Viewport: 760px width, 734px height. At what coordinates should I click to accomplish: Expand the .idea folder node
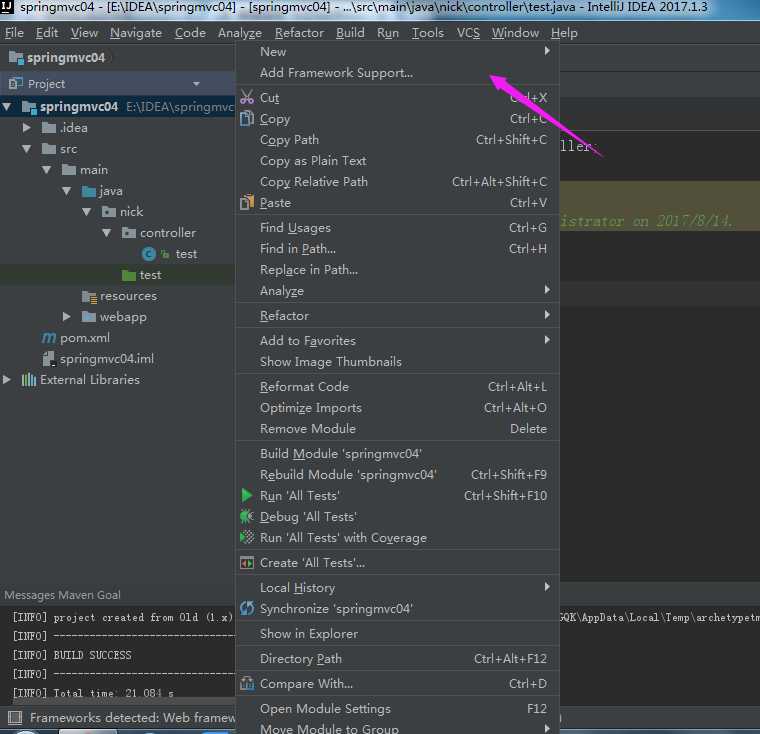tap(27, 128)
